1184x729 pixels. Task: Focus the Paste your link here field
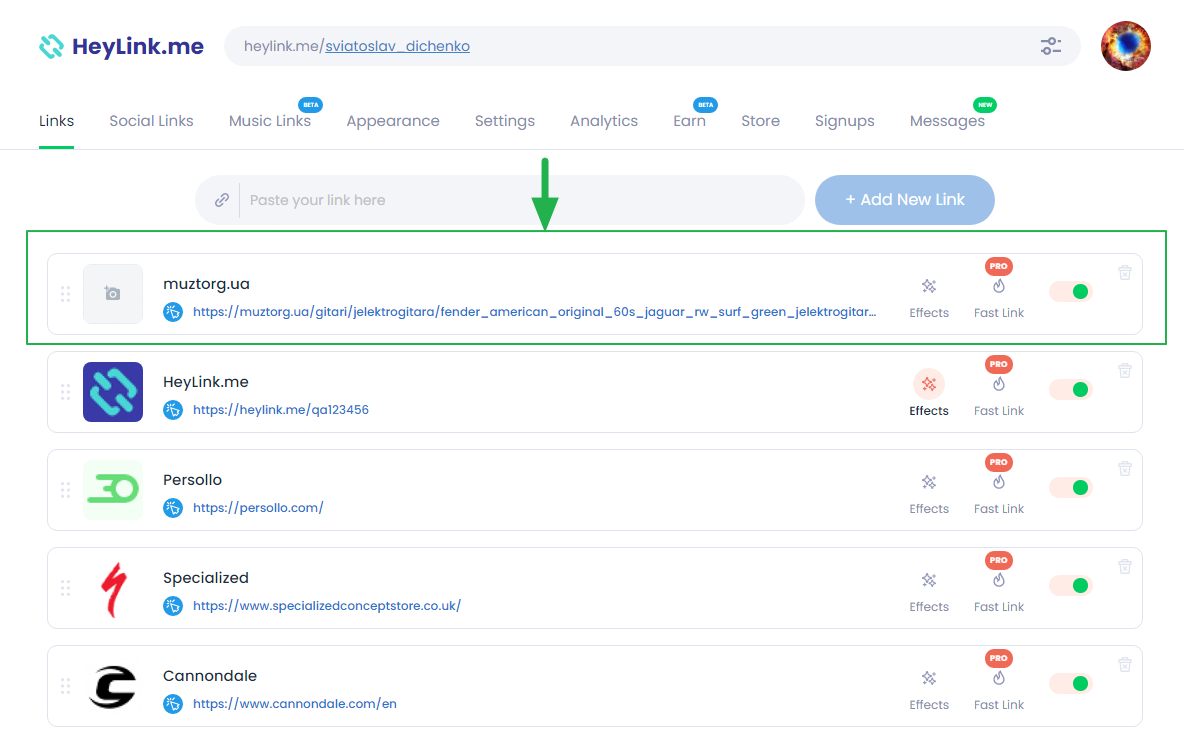click(499, 200)
